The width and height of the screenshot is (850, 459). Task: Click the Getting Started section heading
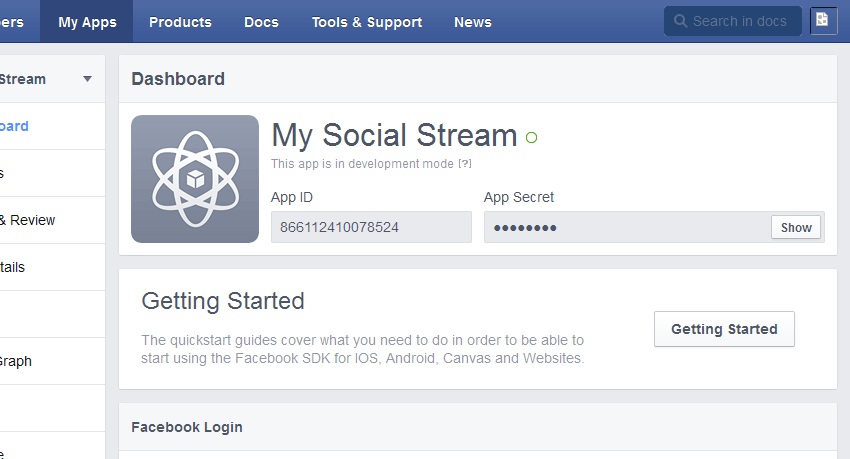coord(223,301)
